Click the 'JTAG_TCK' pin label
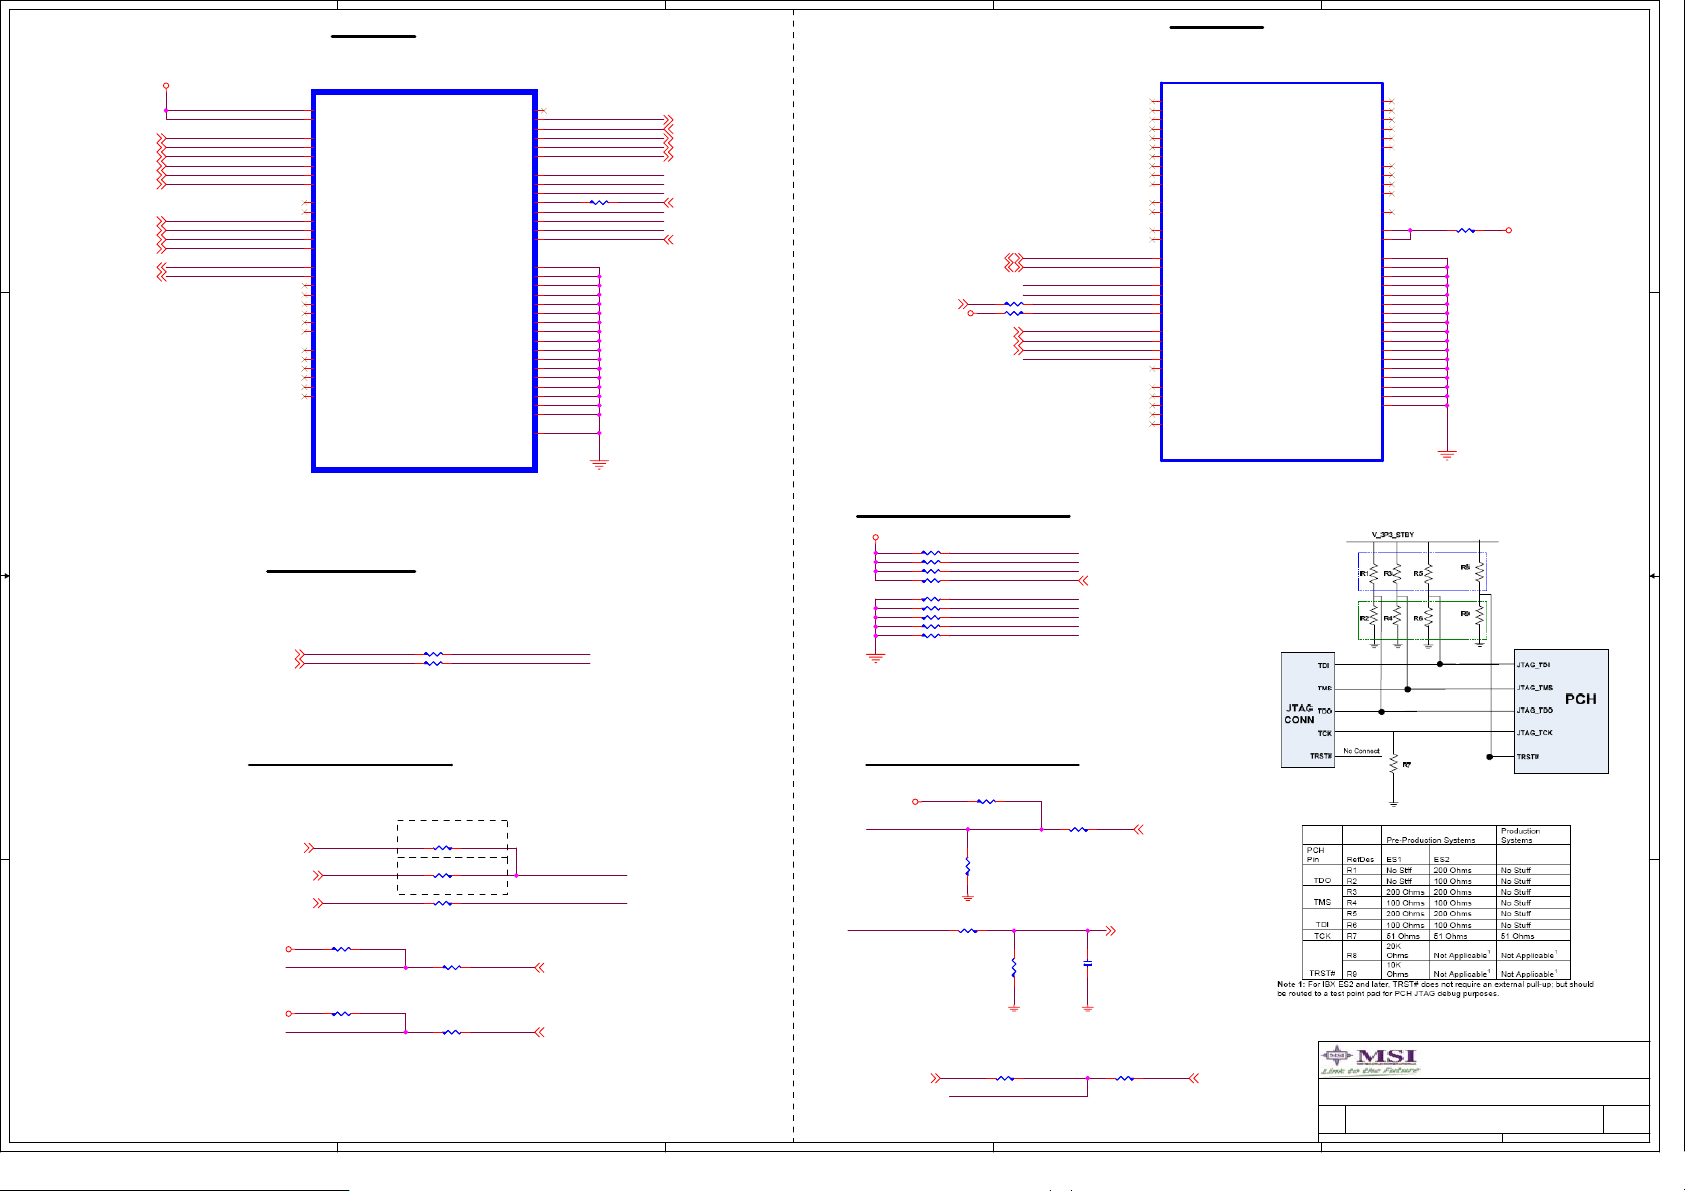The width and height of the screenshot is (1685, 1191). pyautogui.click(x=1535, y=733)
